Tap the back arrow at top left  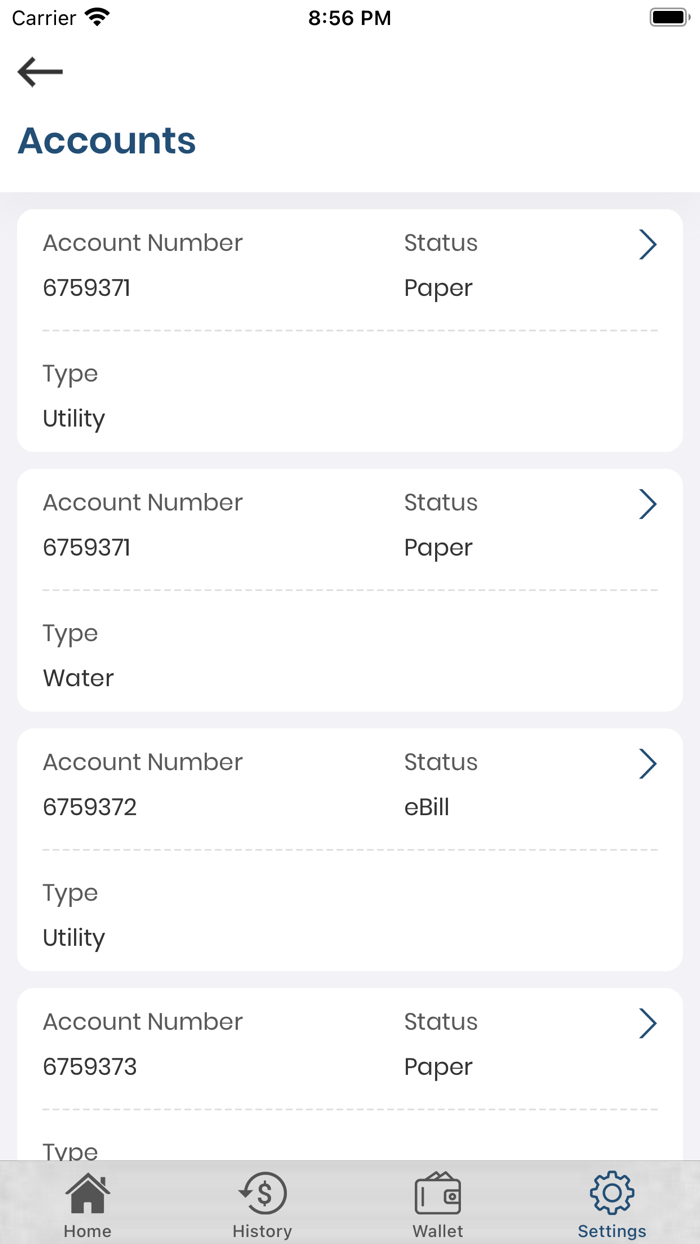(39, 71)
